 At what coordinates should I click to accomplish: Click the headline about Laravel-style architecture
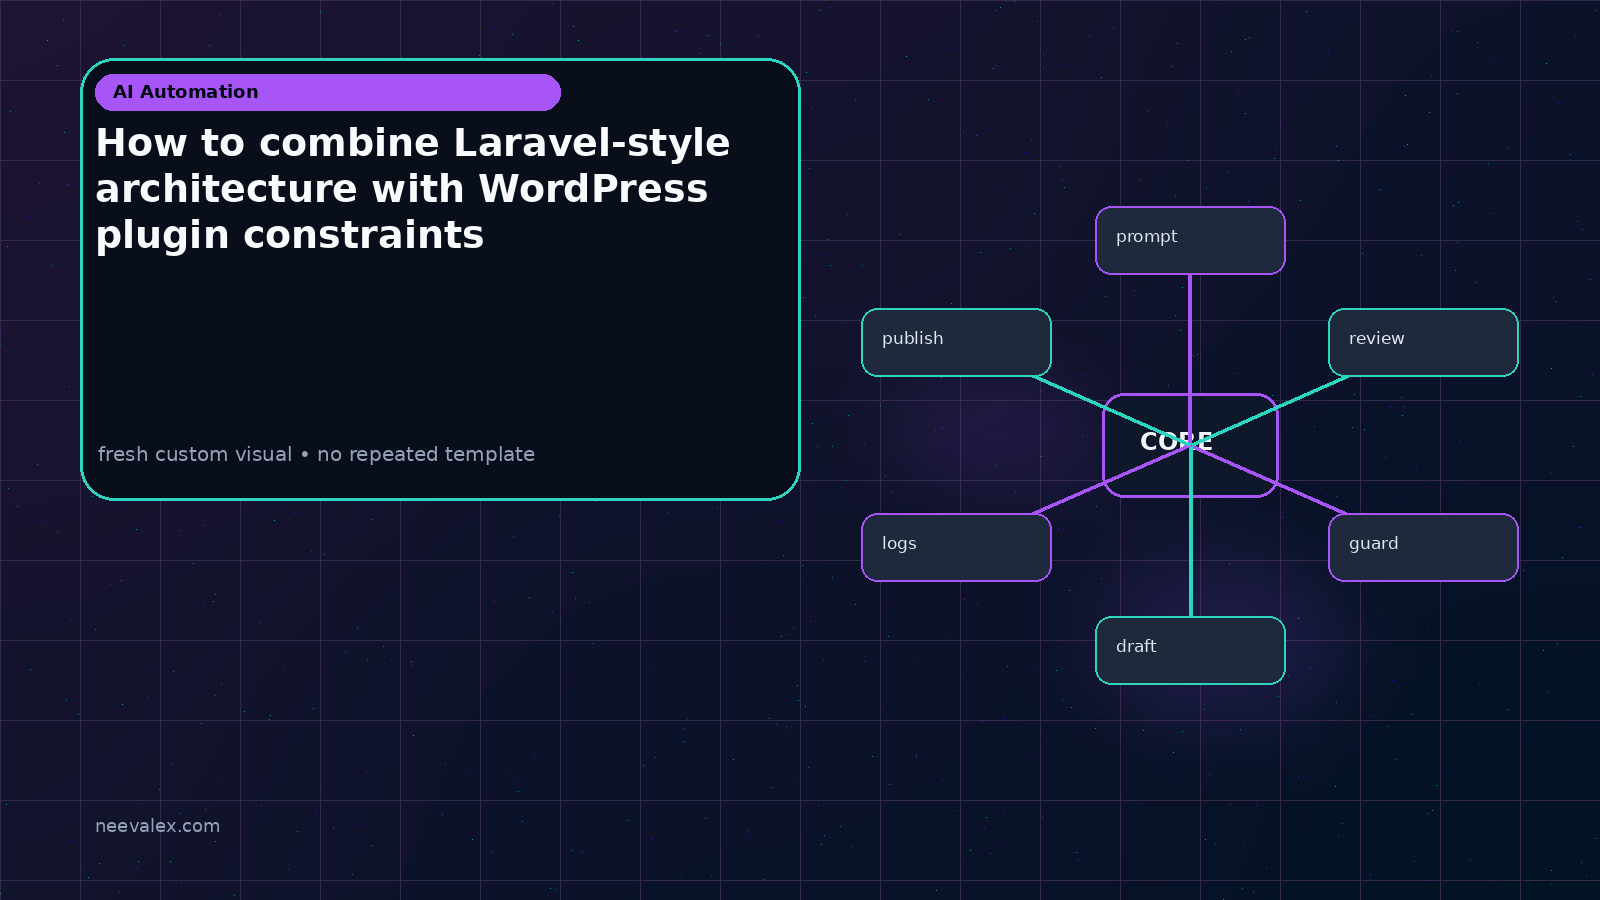413,189
